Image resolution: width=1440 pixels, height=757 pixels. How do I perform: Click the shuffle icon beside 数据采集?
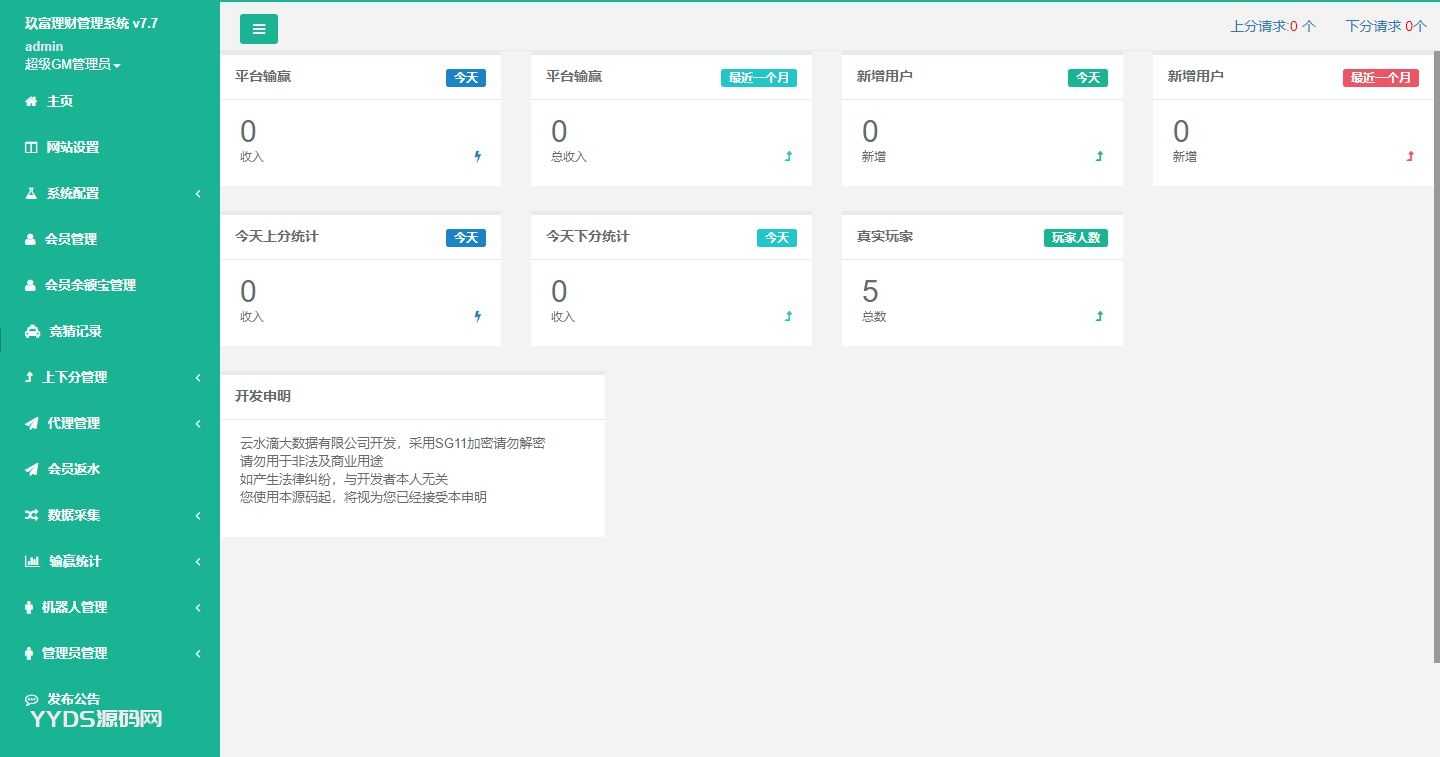click(32, 515)
